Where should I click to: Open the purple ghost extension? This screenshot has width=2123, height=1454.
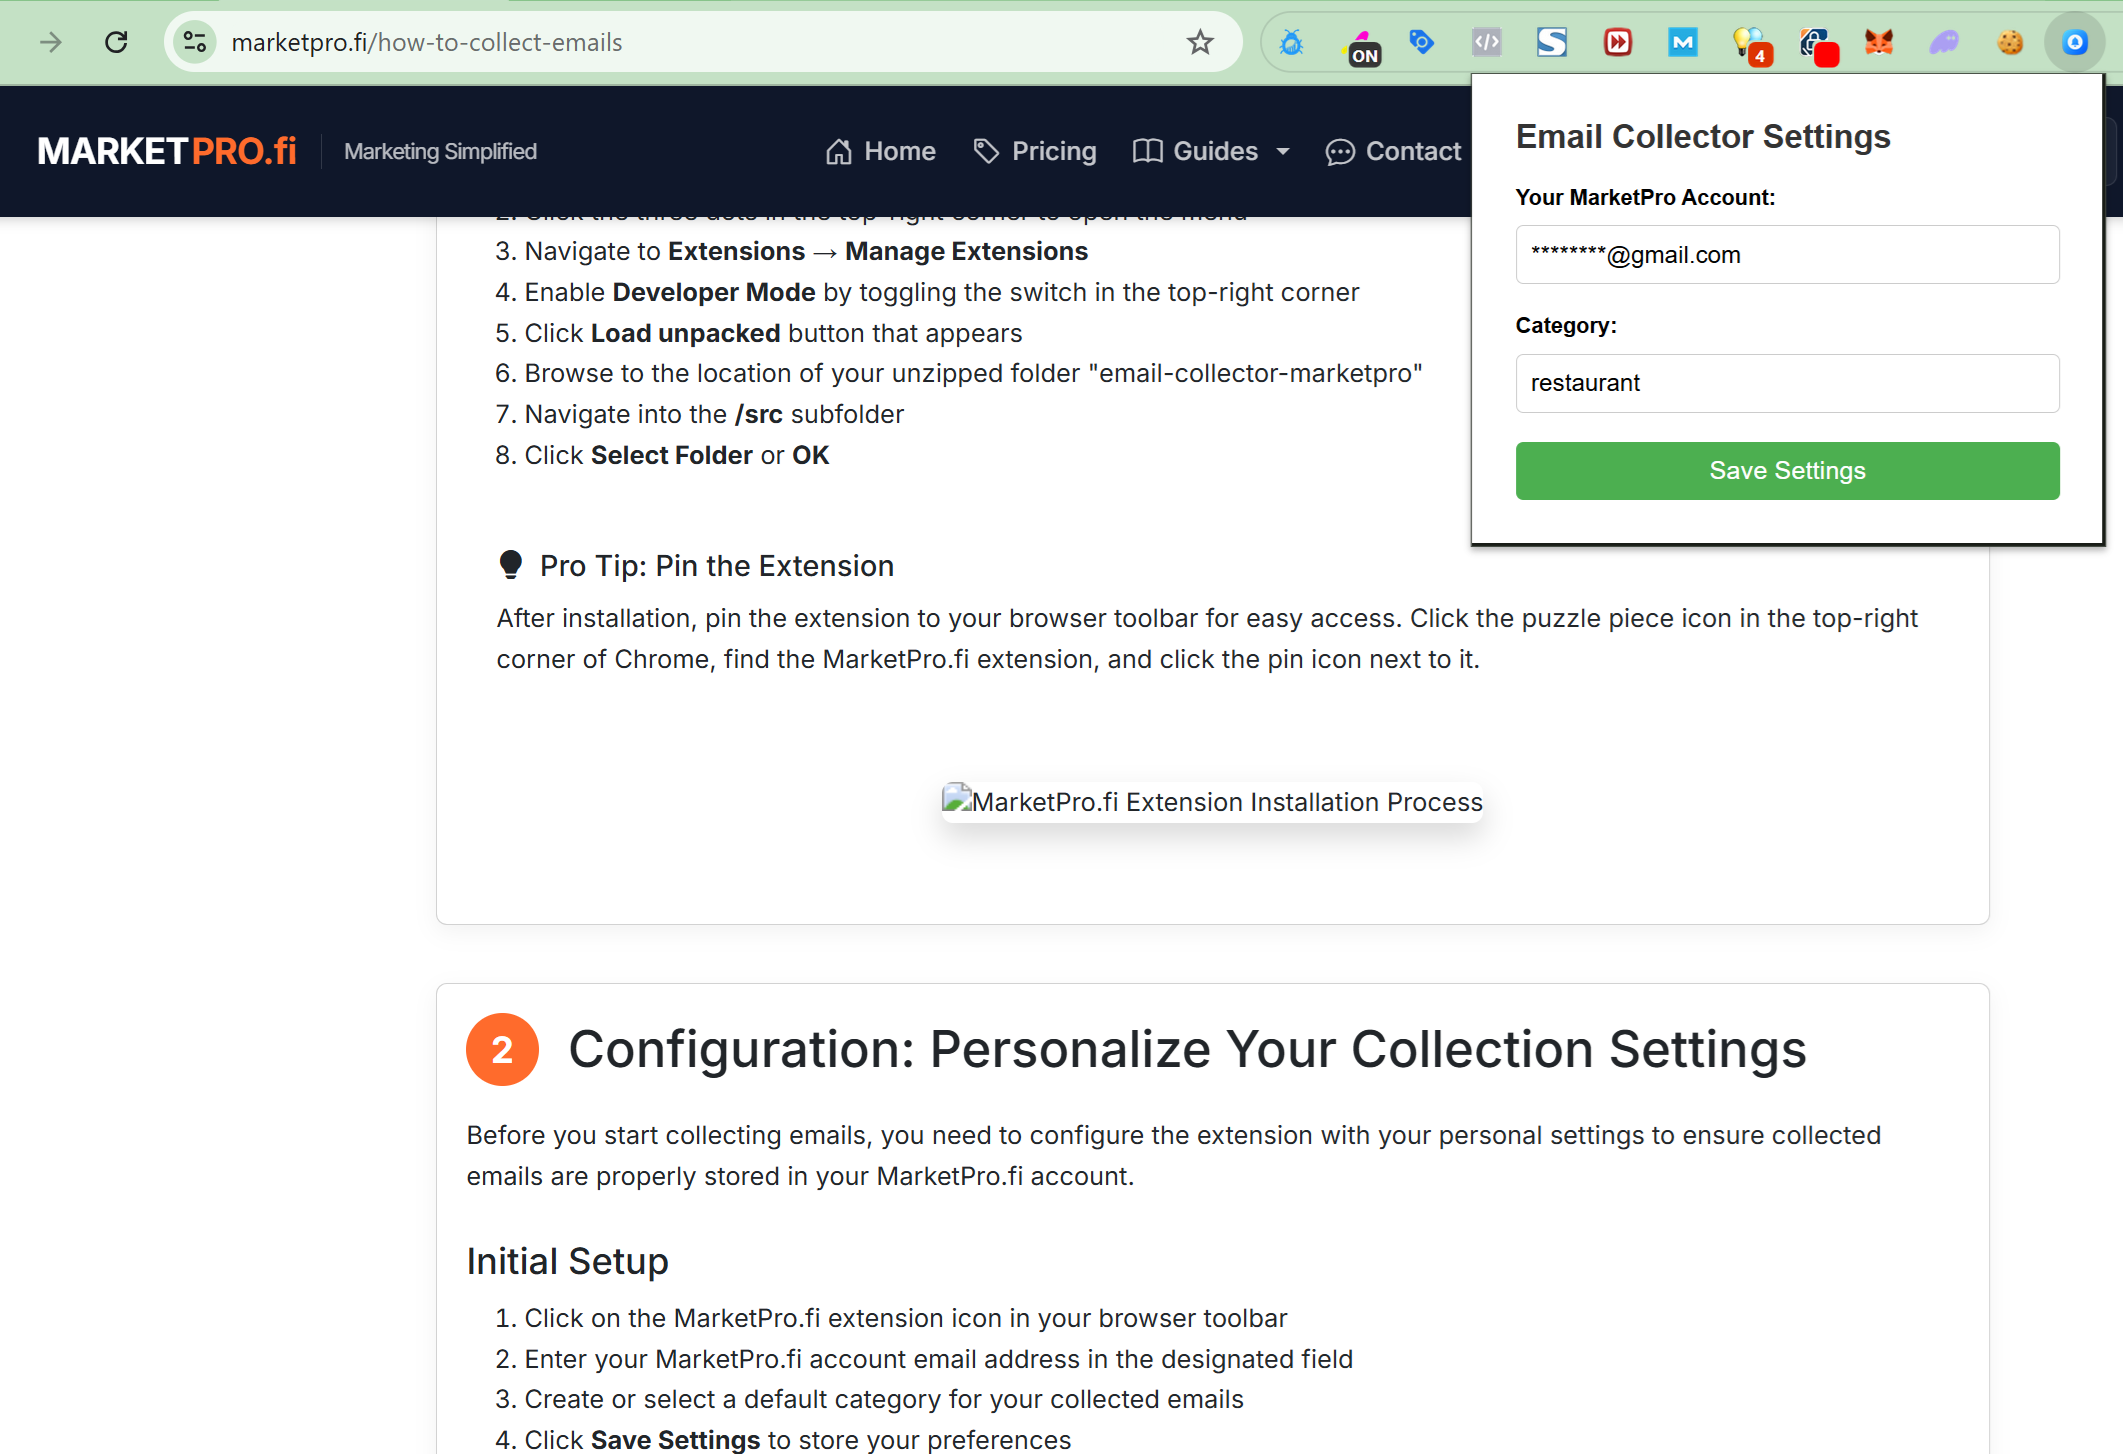[x=1944, y=42]
